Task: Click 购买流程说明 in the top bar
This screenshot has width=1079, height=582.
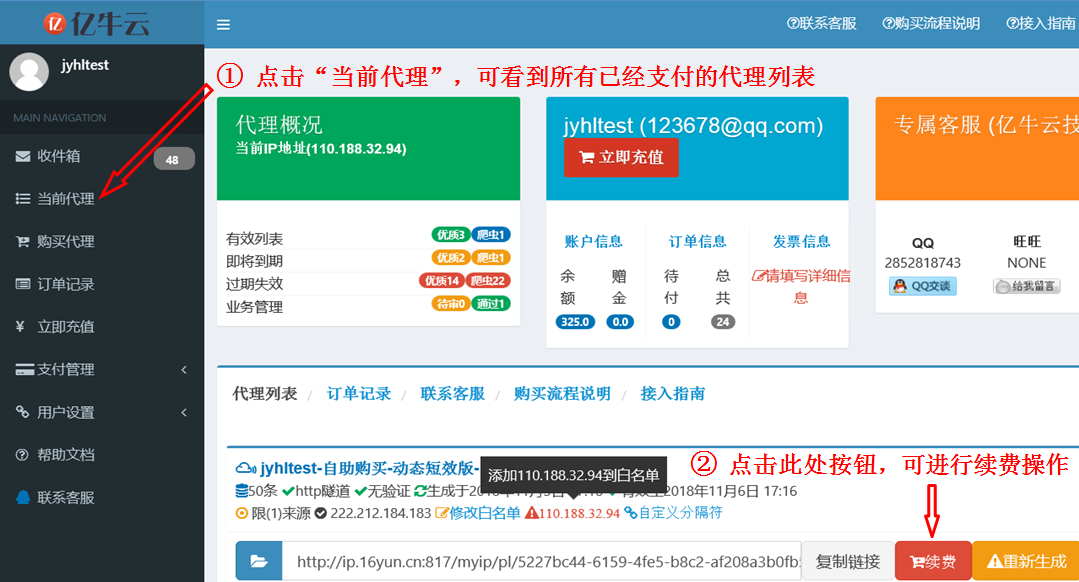Action: [931, 23]
